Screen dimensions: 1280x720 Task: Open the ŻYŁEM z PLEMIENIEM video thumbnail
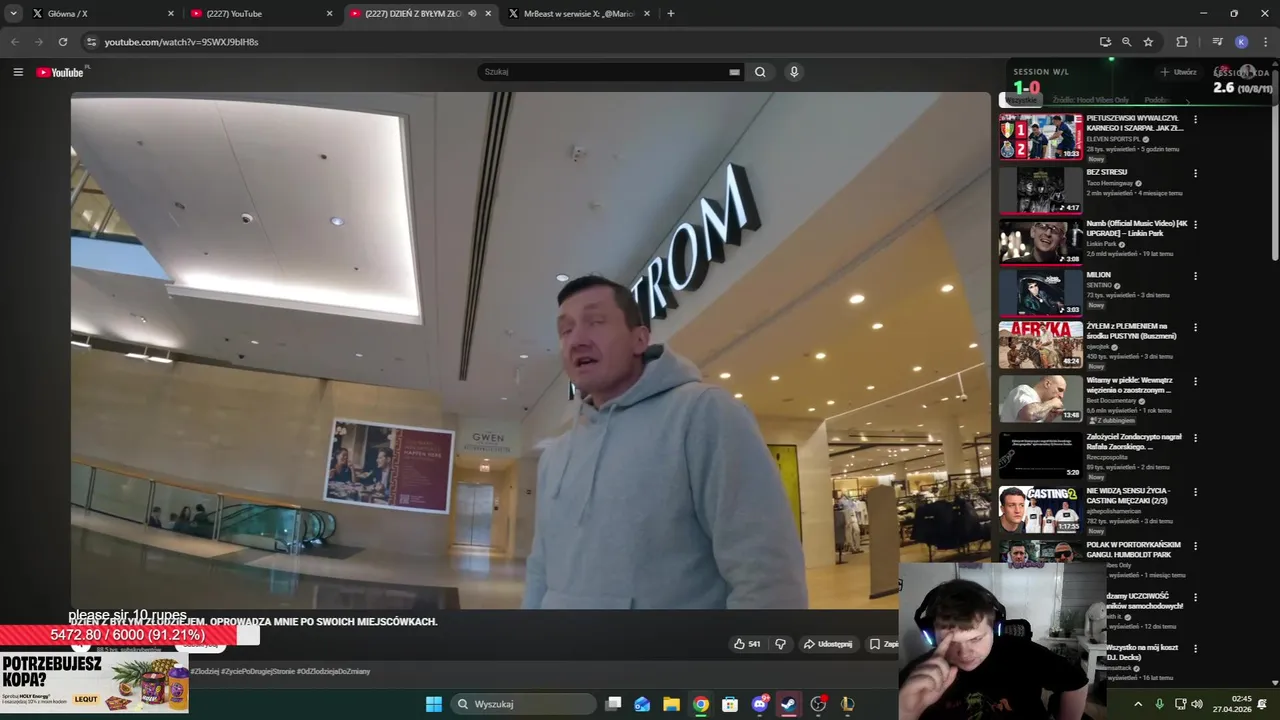pos(1041,345)
